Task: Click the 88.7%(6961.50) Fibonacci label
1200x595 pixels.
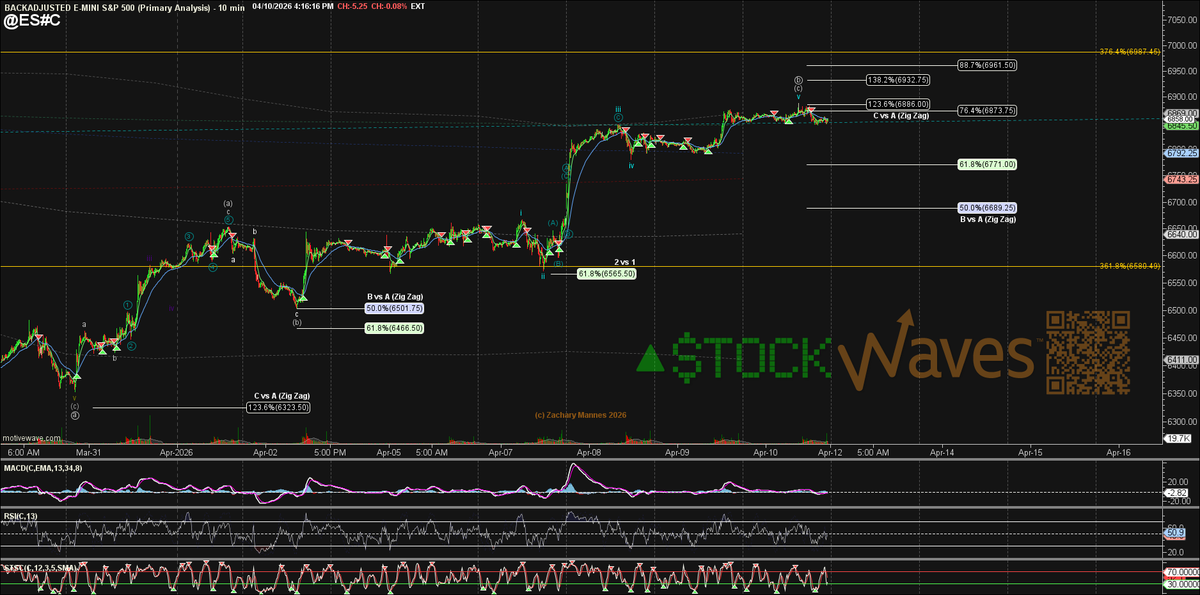Action: (x=986, y=65)
